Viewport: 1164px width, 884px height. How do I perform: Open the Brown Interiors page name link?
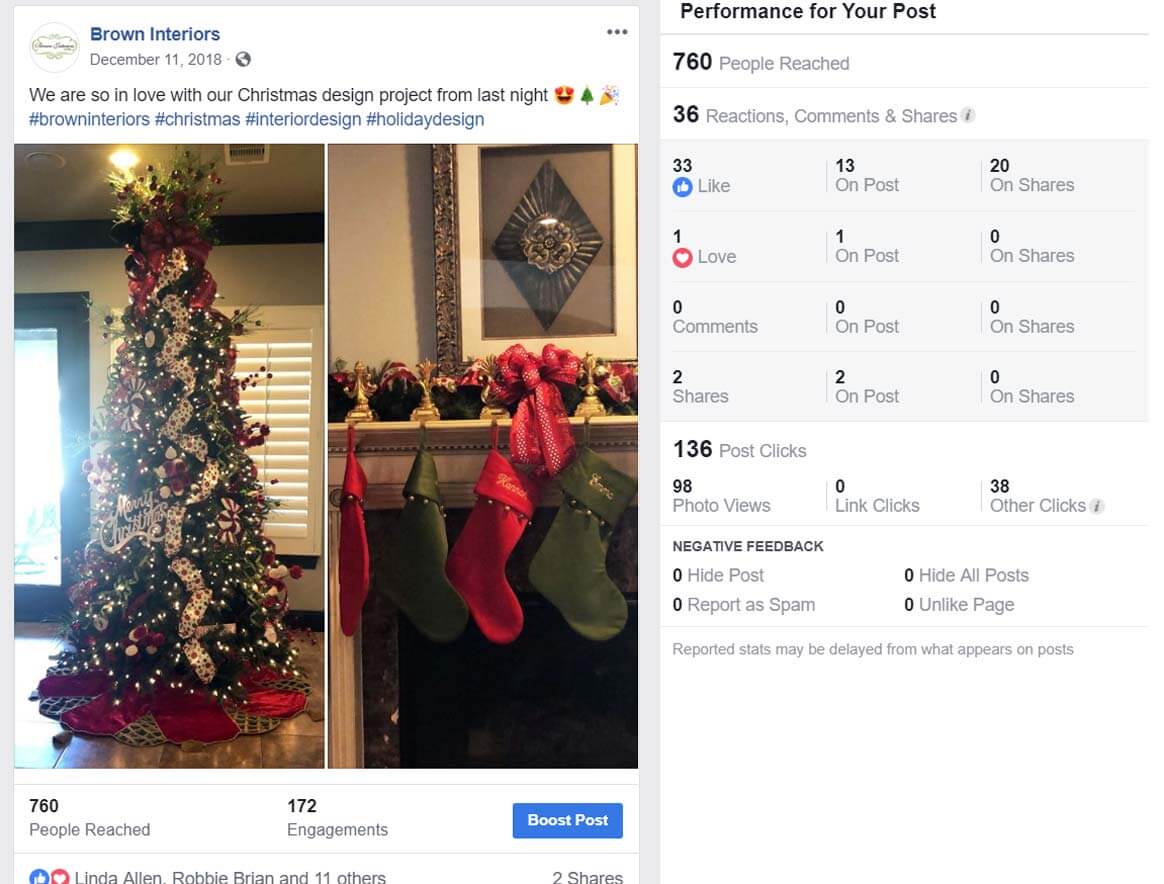(x=154, y=34)
